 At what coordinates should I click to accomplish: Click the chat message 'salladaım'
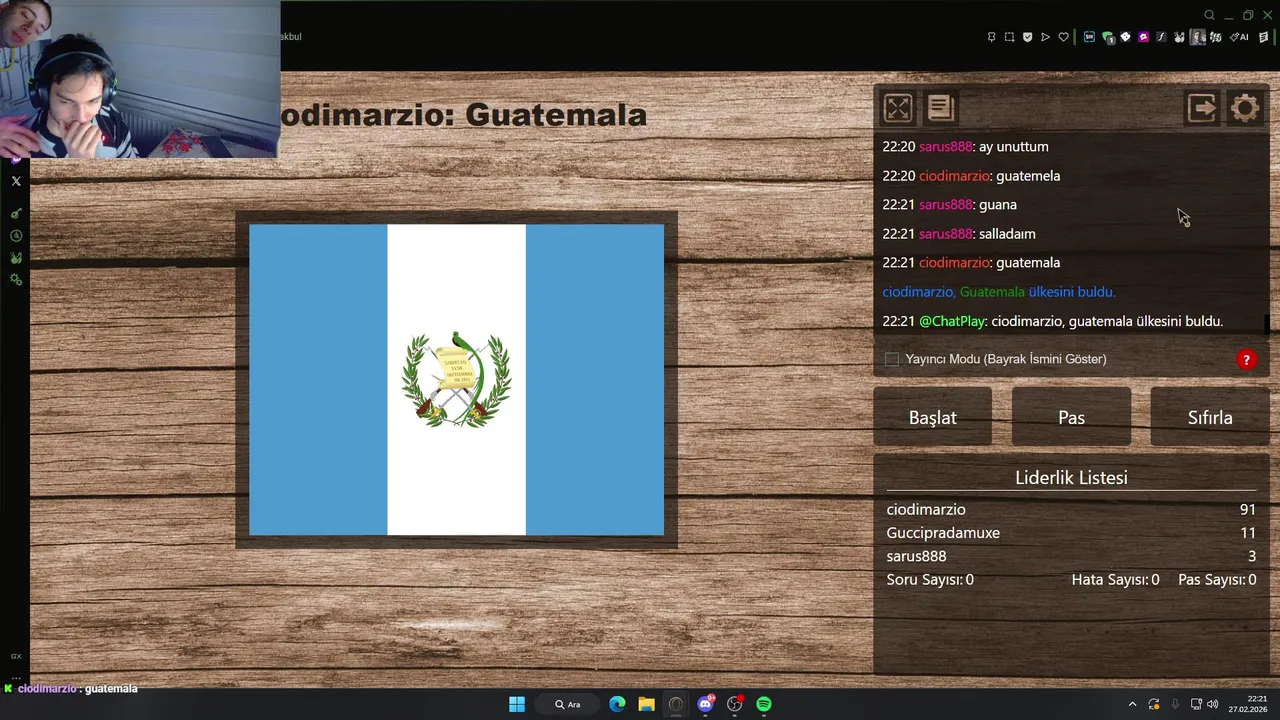click(x=1007, y=233)
